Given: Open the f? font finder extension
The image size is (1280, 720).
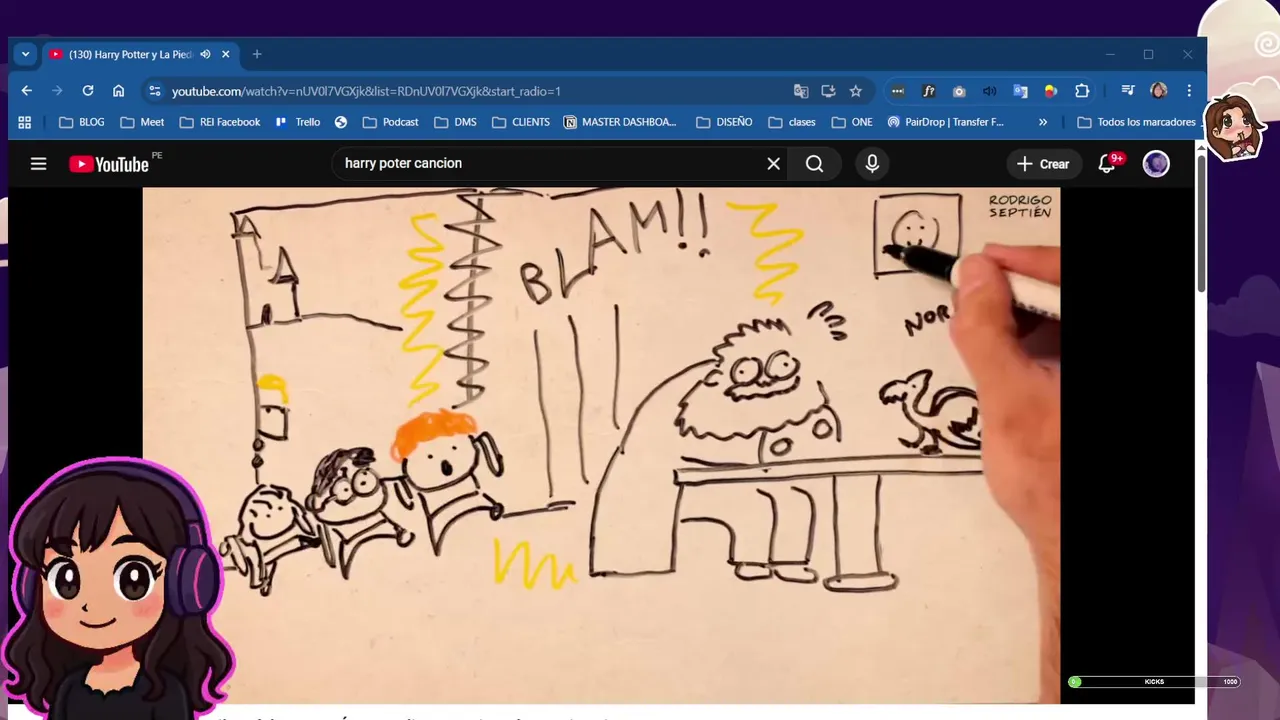Looking at the screenshot, I should 928,91.
